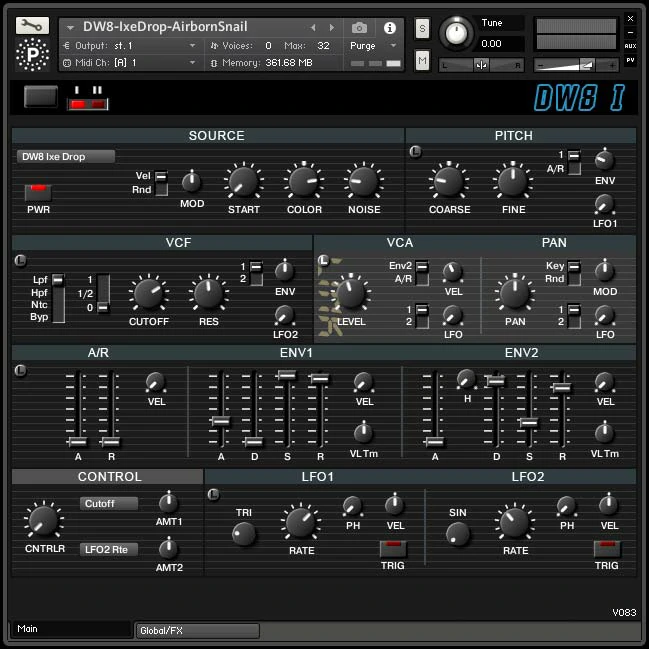Open the DW8 Ixe Drop source selector
The image size is (649, 649).
(66, 156)
